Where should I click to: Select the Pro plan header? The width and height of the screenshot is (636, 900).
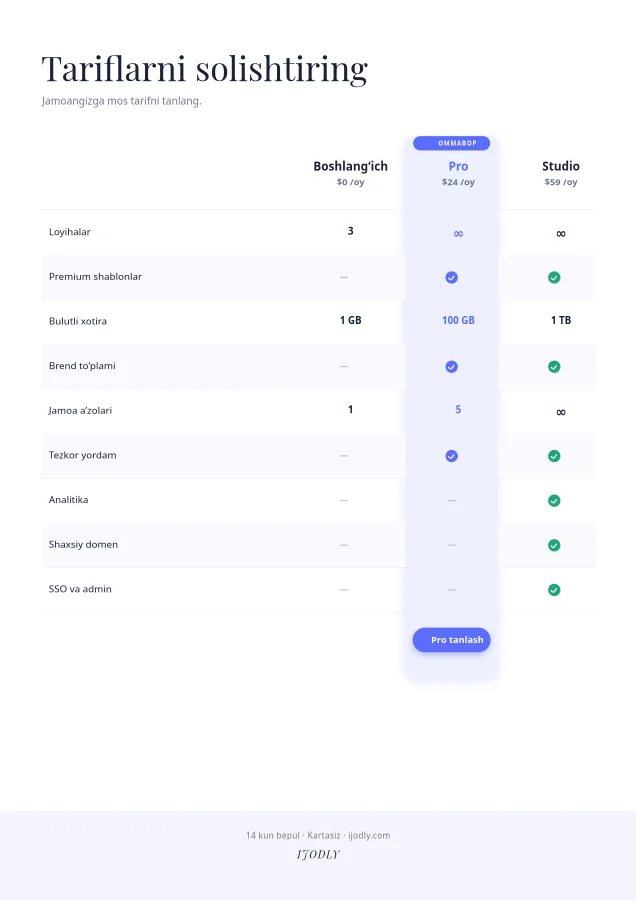pyautogui.click(x=458, y=173)
